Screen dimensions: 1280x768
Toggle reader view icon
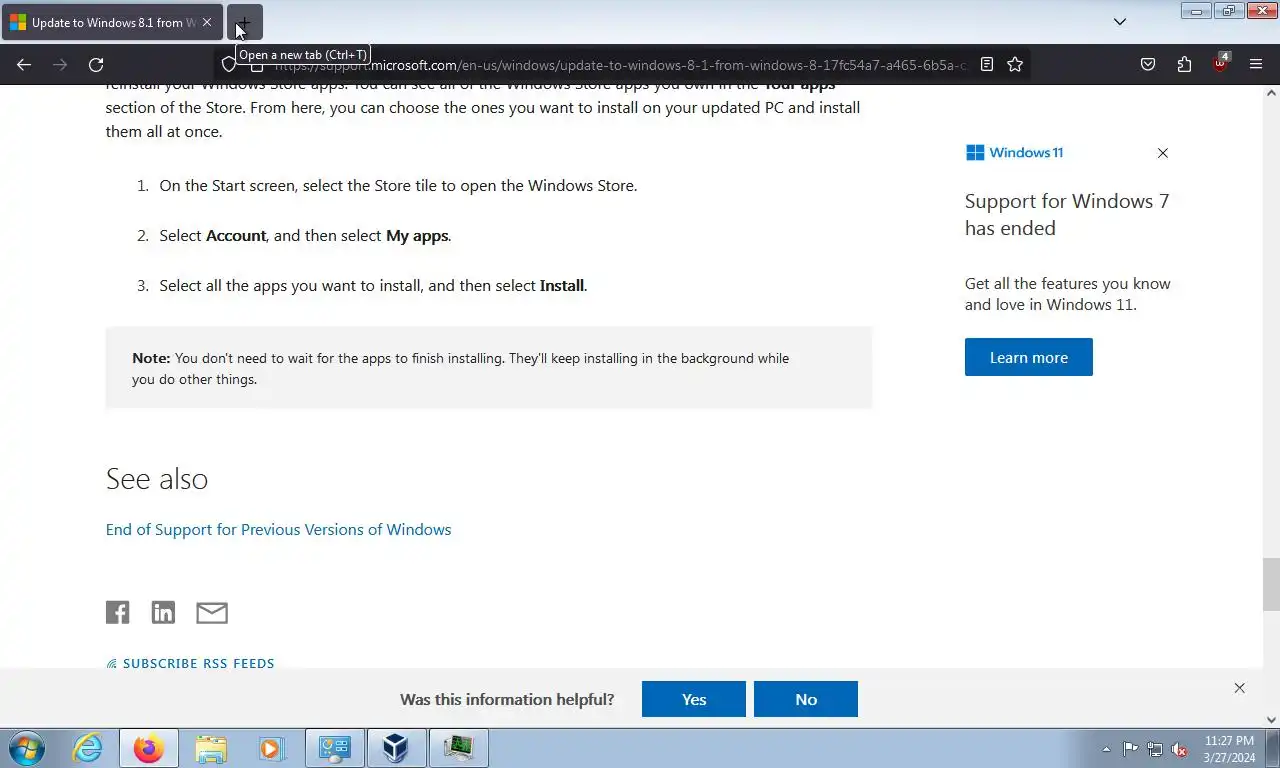pyautogui.click(x=987, y=64)
